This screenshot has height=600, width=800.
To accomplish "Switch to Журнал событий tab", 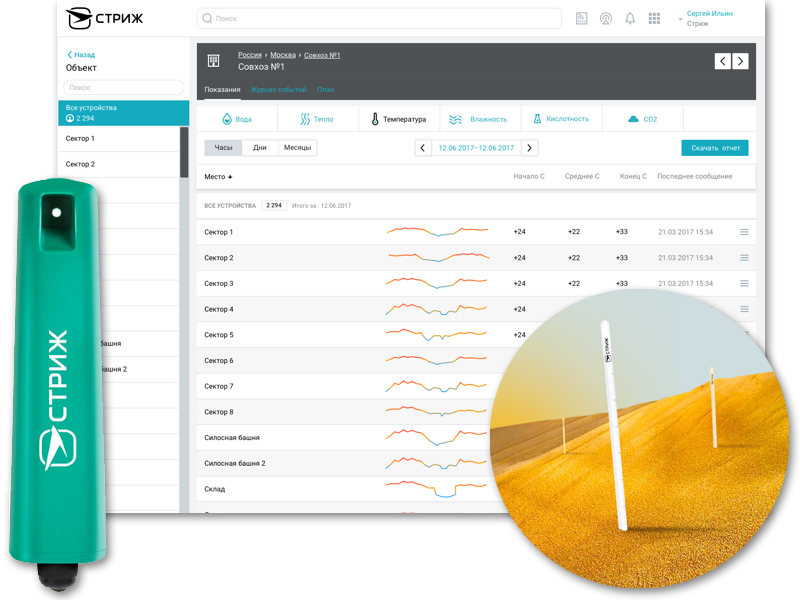I will (x=279, y=89).
